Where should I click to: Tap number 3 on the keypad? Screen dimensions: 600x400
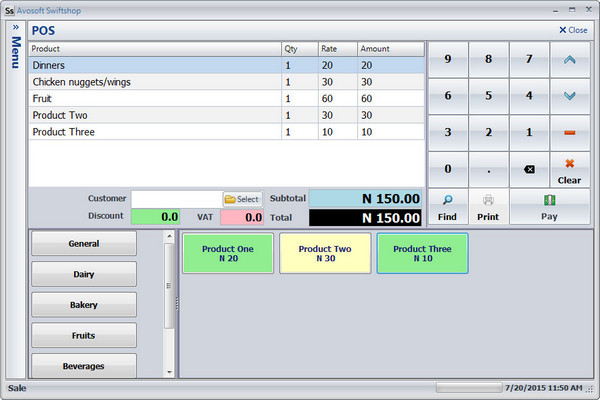tap(448, 133)
